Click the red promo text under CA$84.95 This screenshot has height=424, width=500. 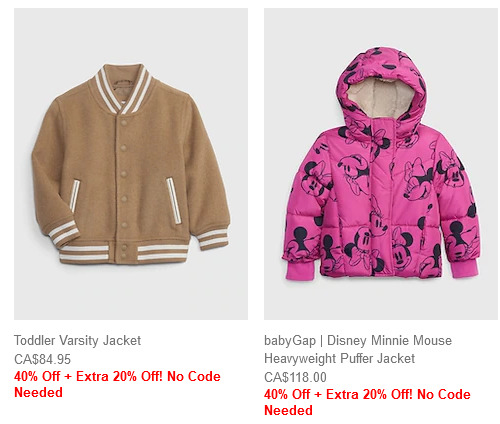[x=117, y=384]
